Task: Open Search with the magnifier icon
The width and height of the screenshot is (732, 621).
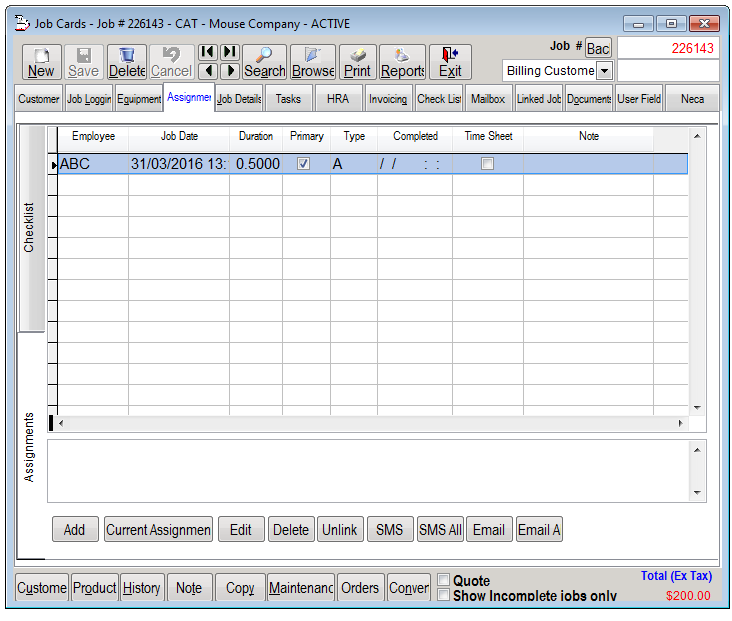Action: [x=264, y=62]
